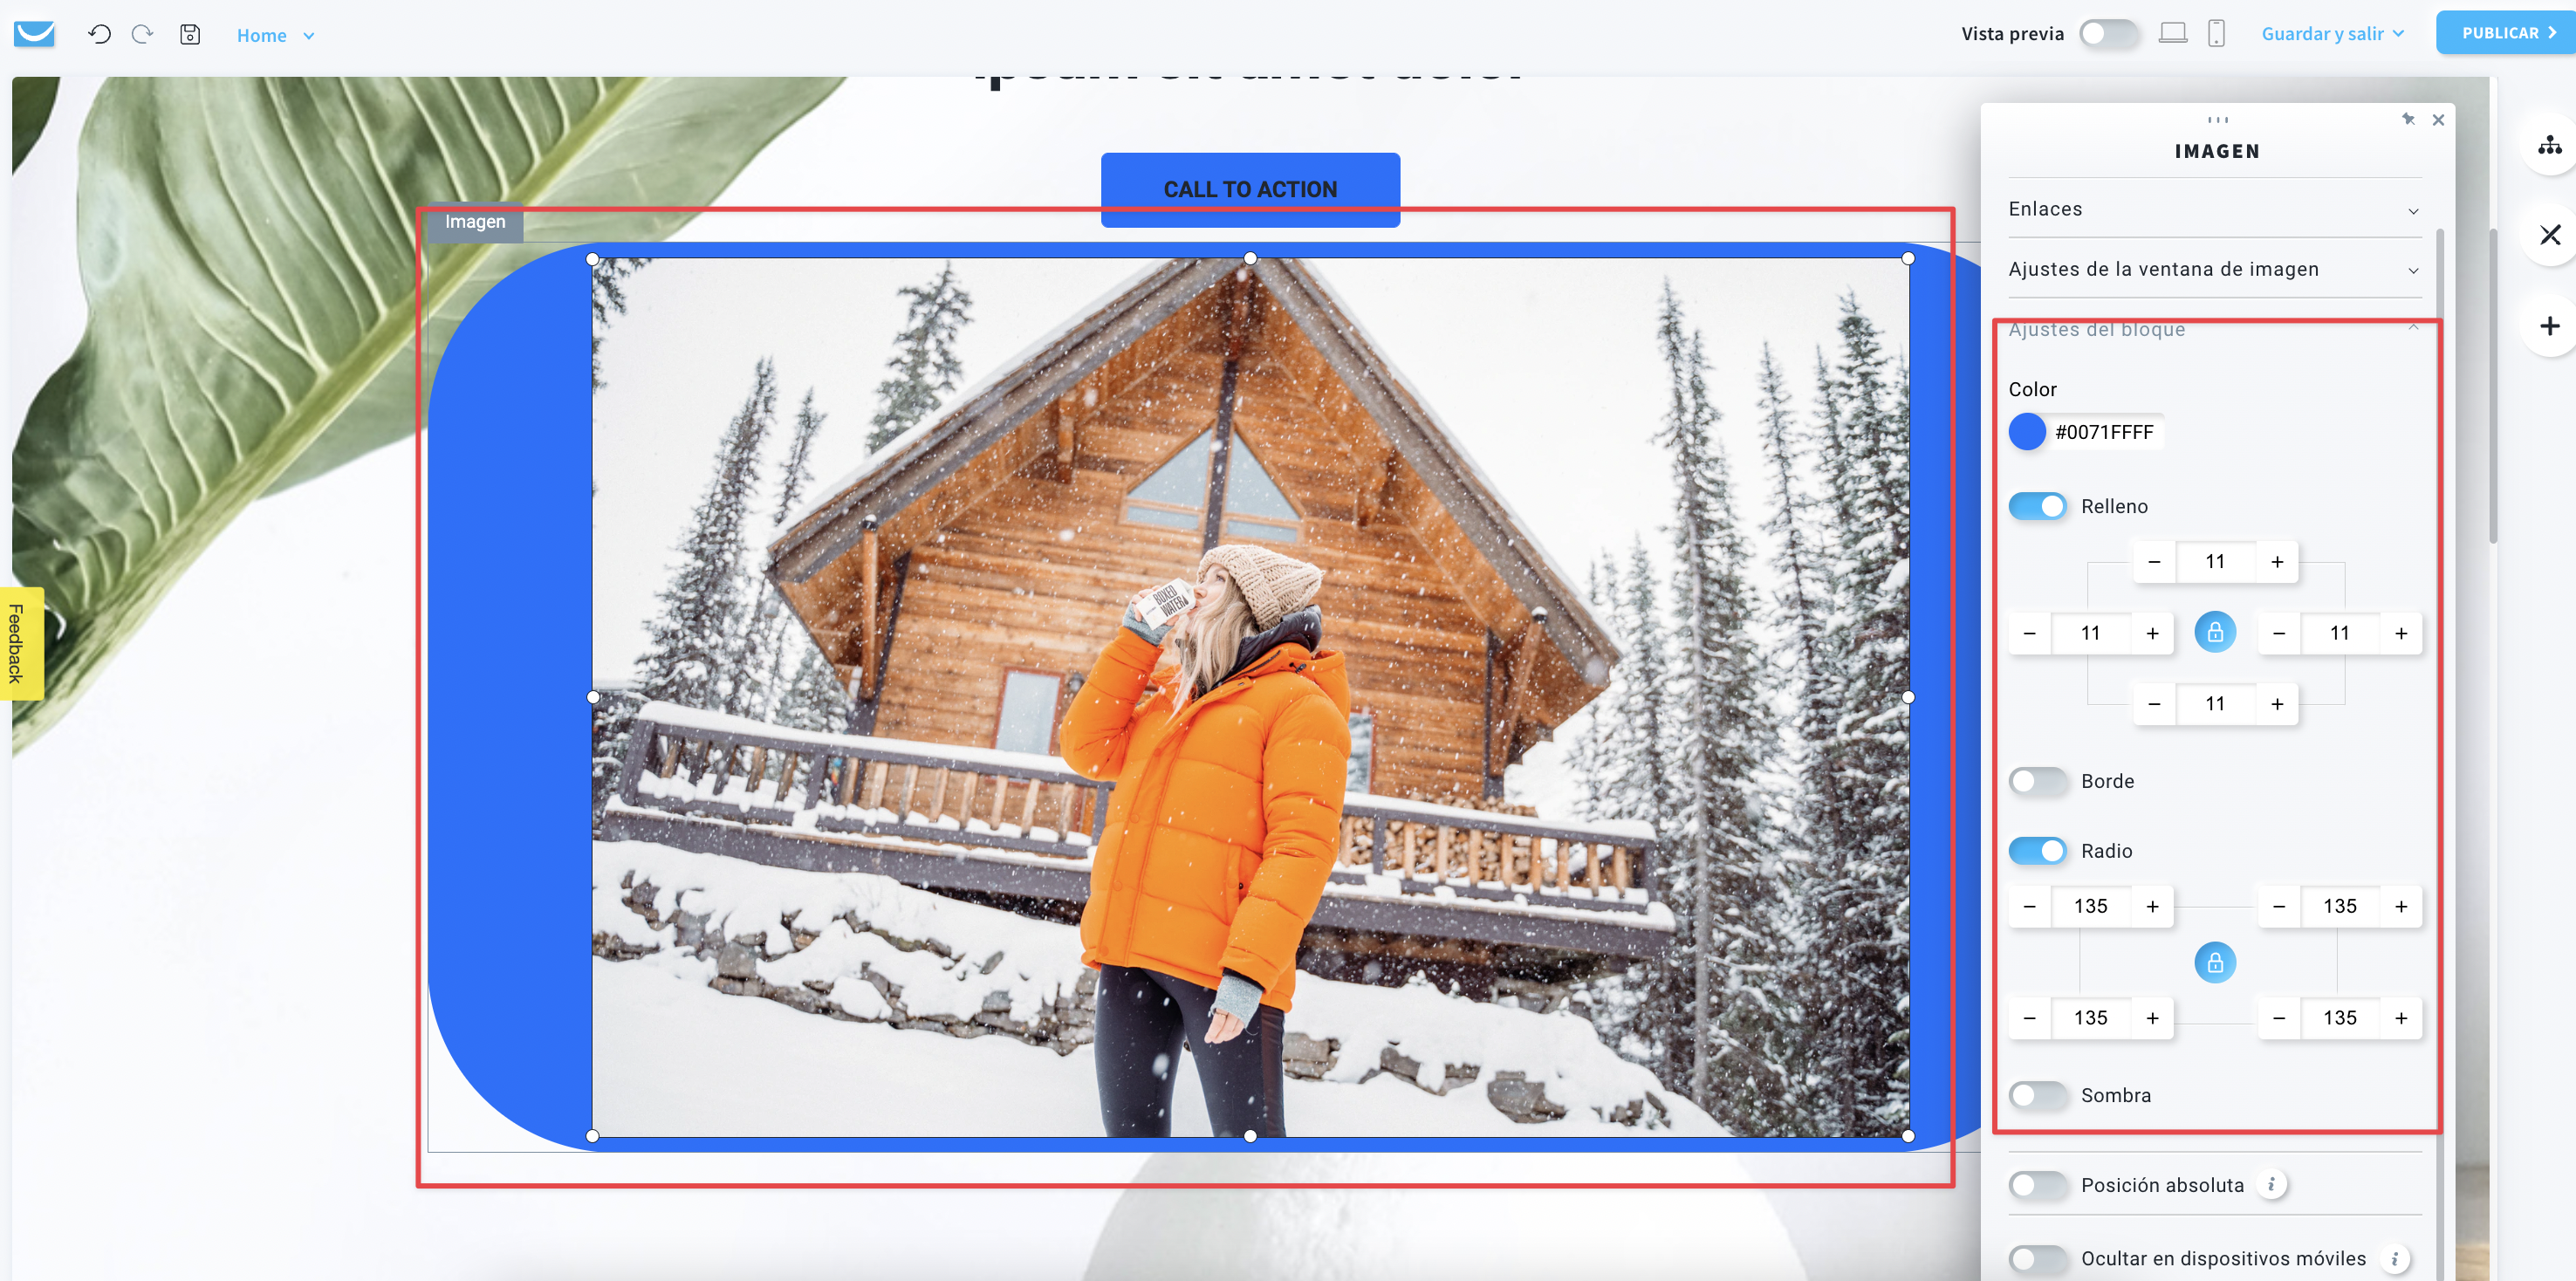Switch to desktop view icon

point(2172,33)
